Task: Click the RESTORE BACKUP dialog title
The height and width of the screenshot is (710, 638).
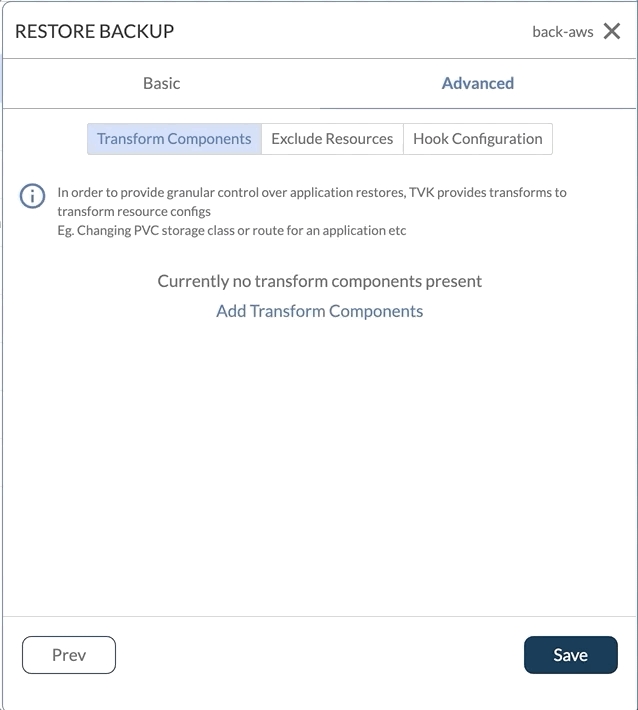Action: [x=94, y=31]
